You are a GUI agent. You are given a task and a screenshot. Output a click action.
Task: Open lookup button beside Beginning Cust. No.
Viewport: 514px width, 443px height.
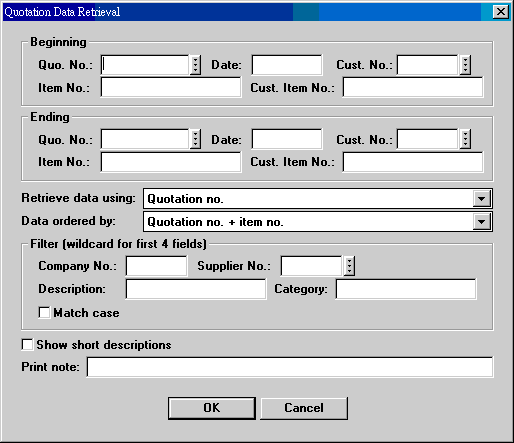point(465,65)
